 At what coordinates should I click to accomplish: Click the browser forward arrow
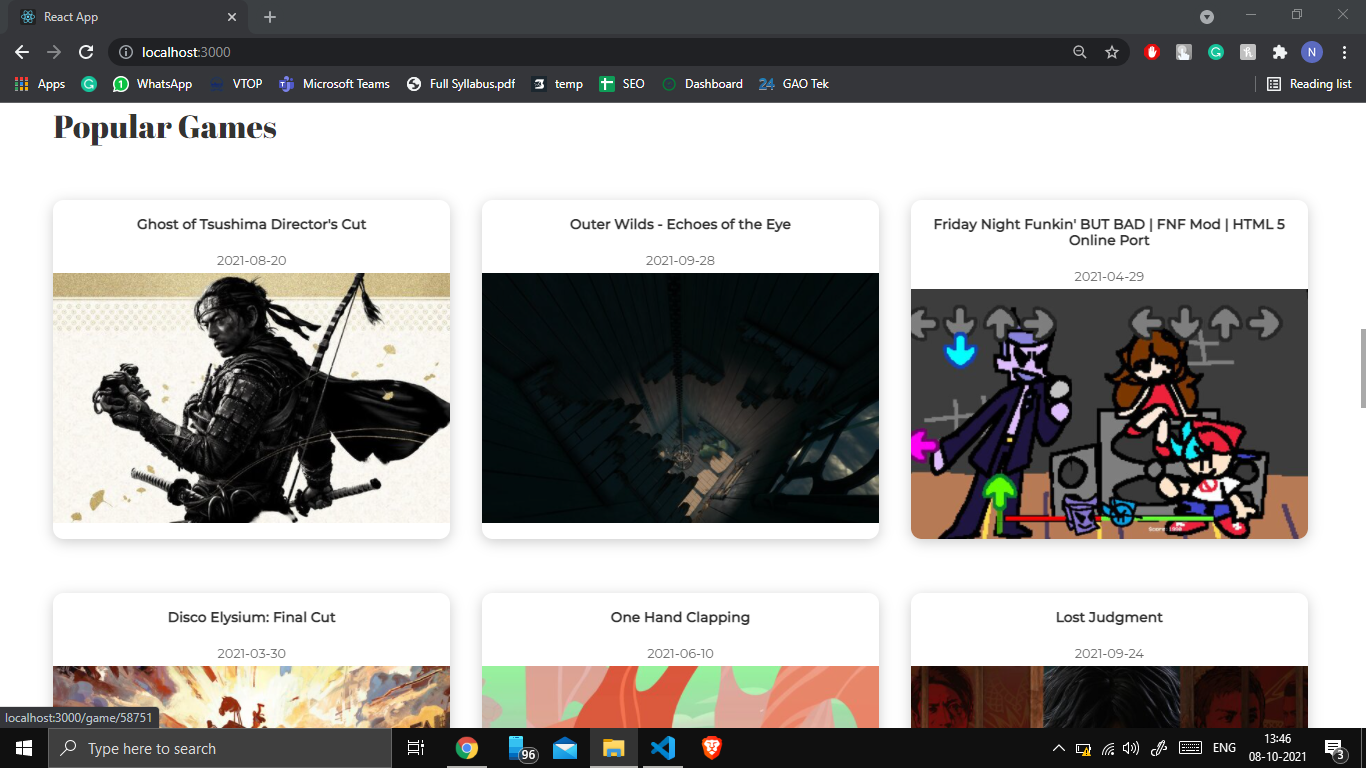tap(54, 52)
